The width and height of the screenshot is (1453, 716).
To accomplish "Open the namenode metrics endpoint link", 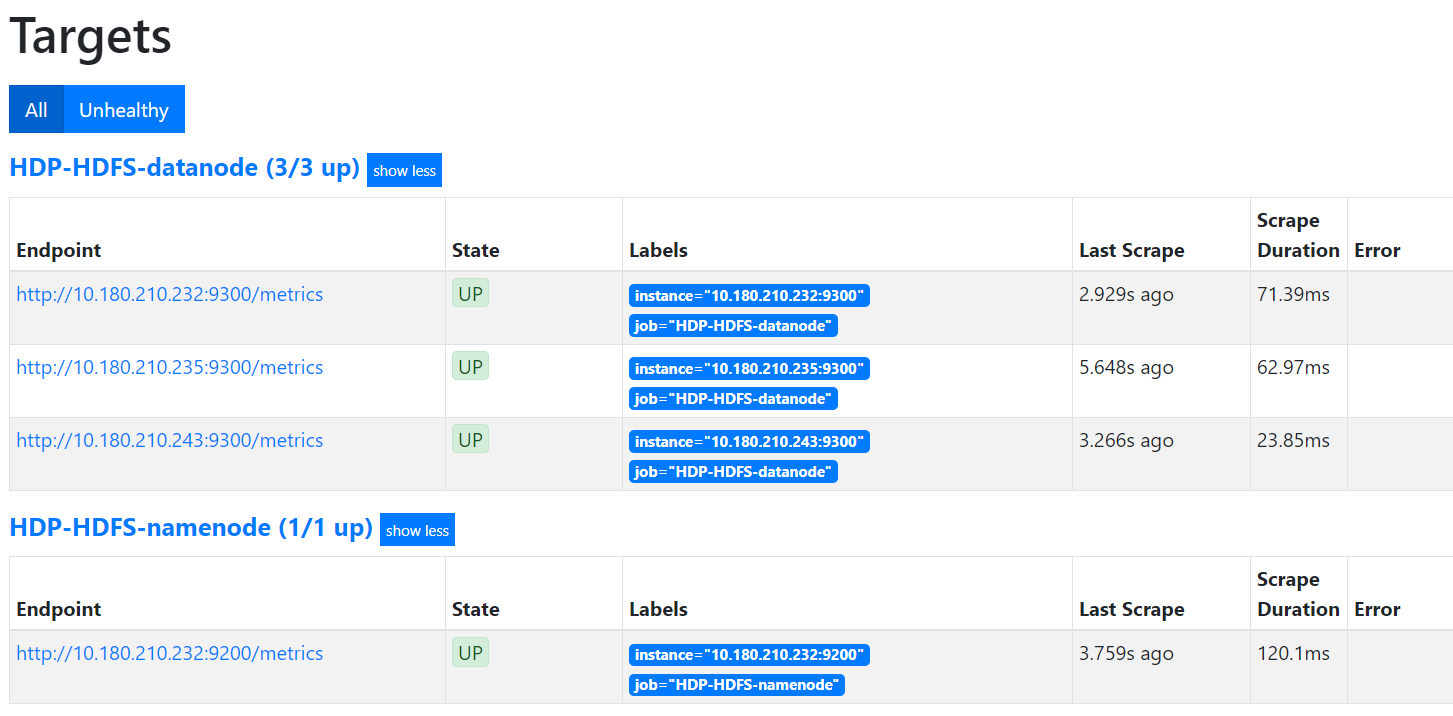I will pos(169,653).
